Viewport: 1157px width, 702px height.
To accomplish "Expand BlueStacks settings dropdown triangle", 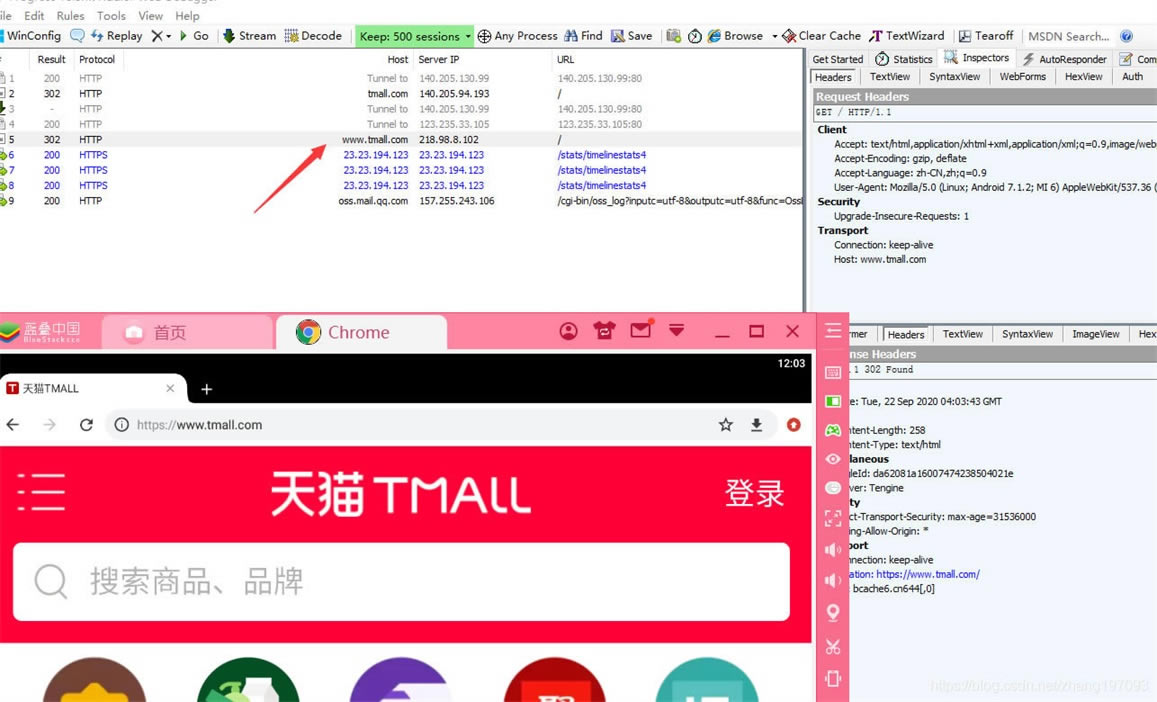I will tap(677, 329).
